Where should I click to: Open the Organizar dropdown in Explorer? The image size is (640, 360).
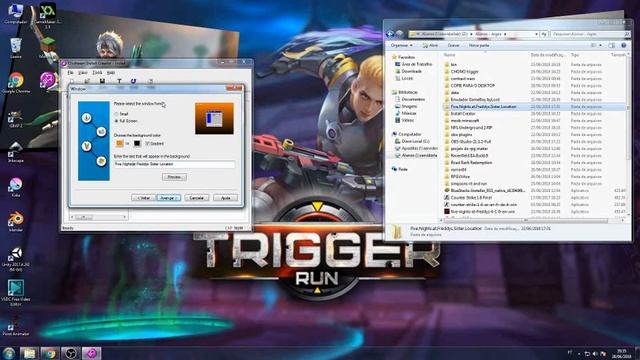point(402,45)
